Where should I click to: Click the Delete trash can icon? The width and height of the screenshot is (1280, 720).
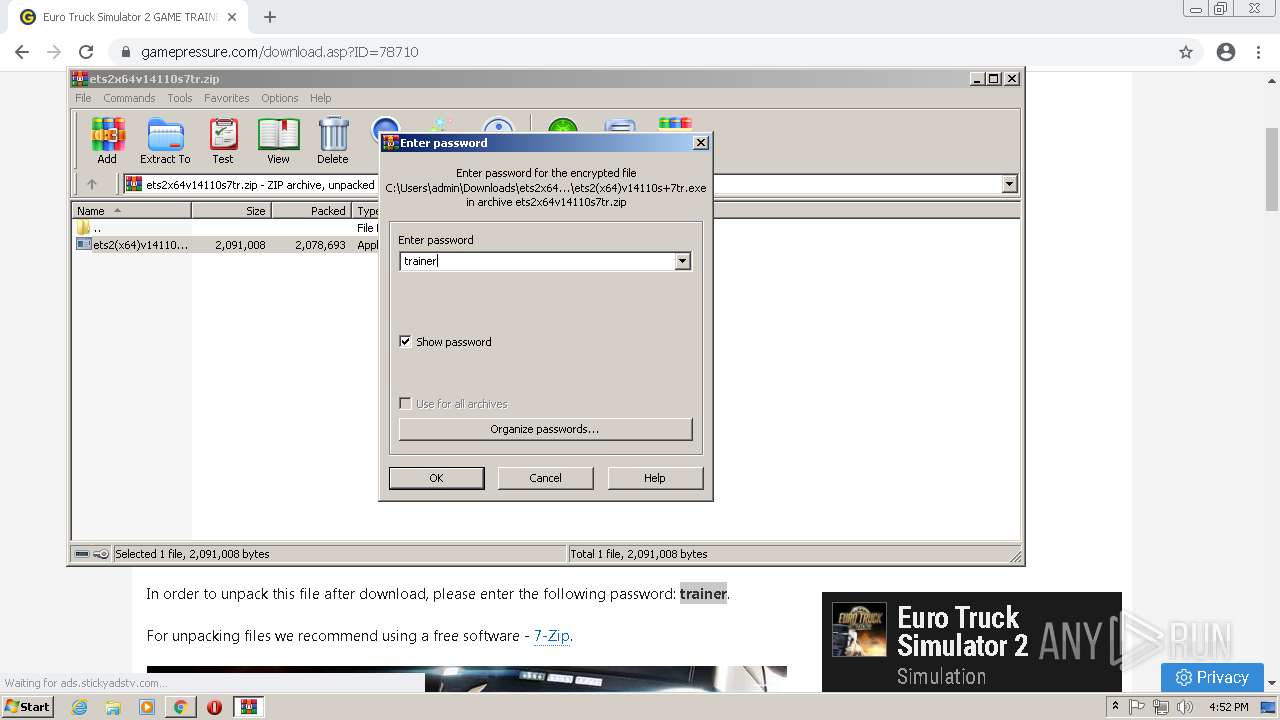point(333,140)
